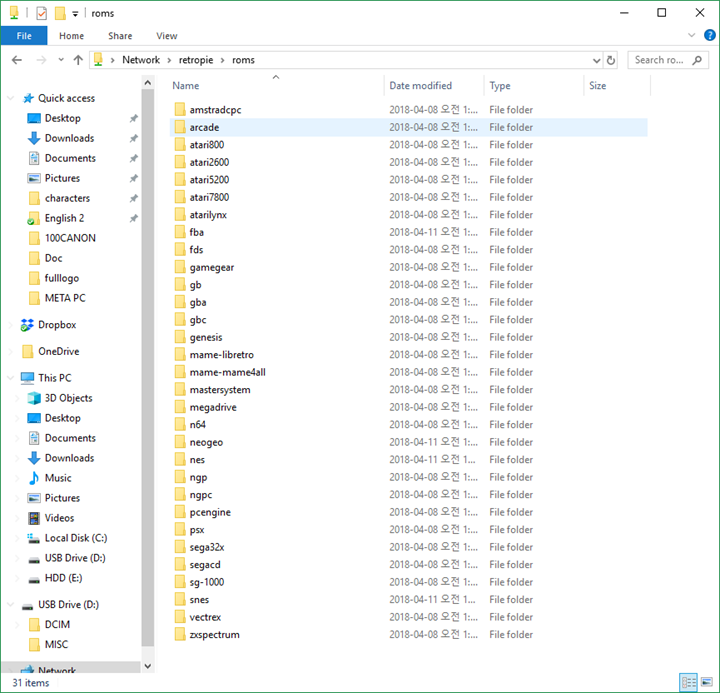The image size is (720, 693).
Task: Unpin icon next to Documents in Quick access
Action: 134,158
